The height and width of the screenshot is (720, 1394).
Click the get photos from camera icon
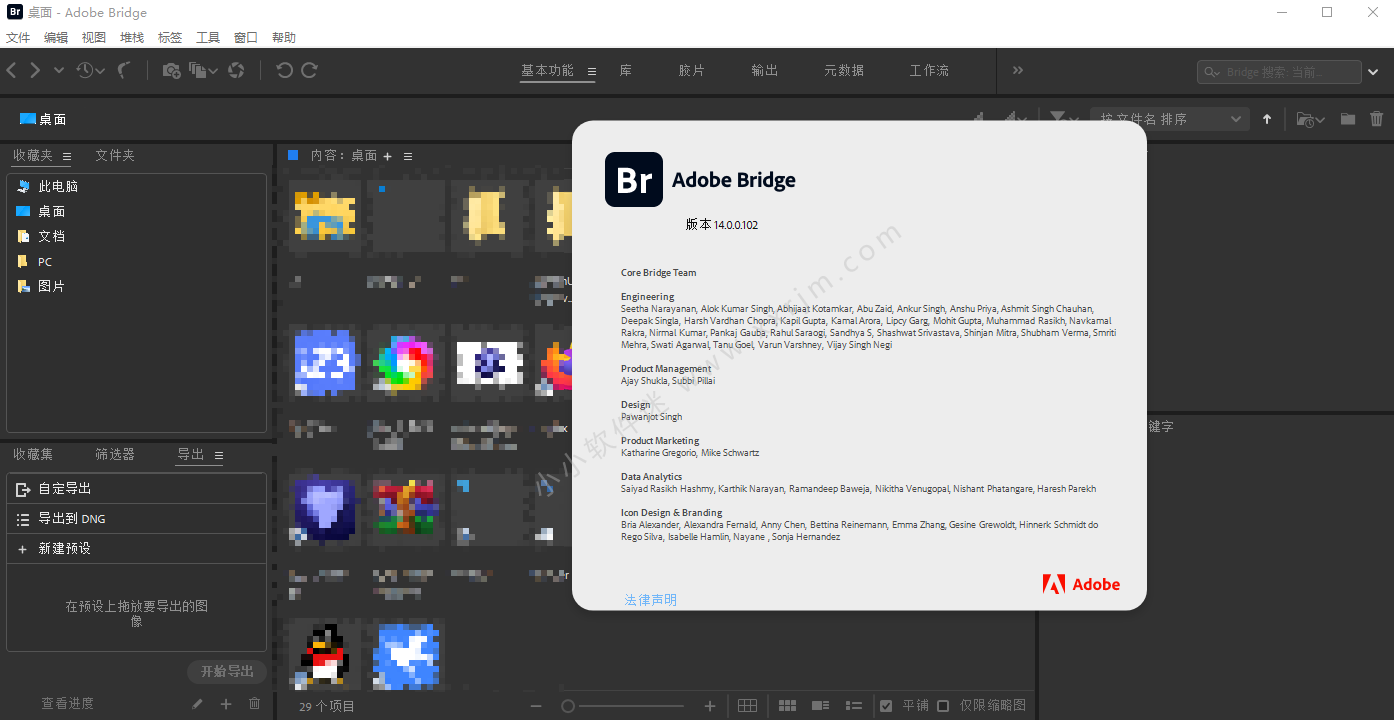(x=172, y=70)
